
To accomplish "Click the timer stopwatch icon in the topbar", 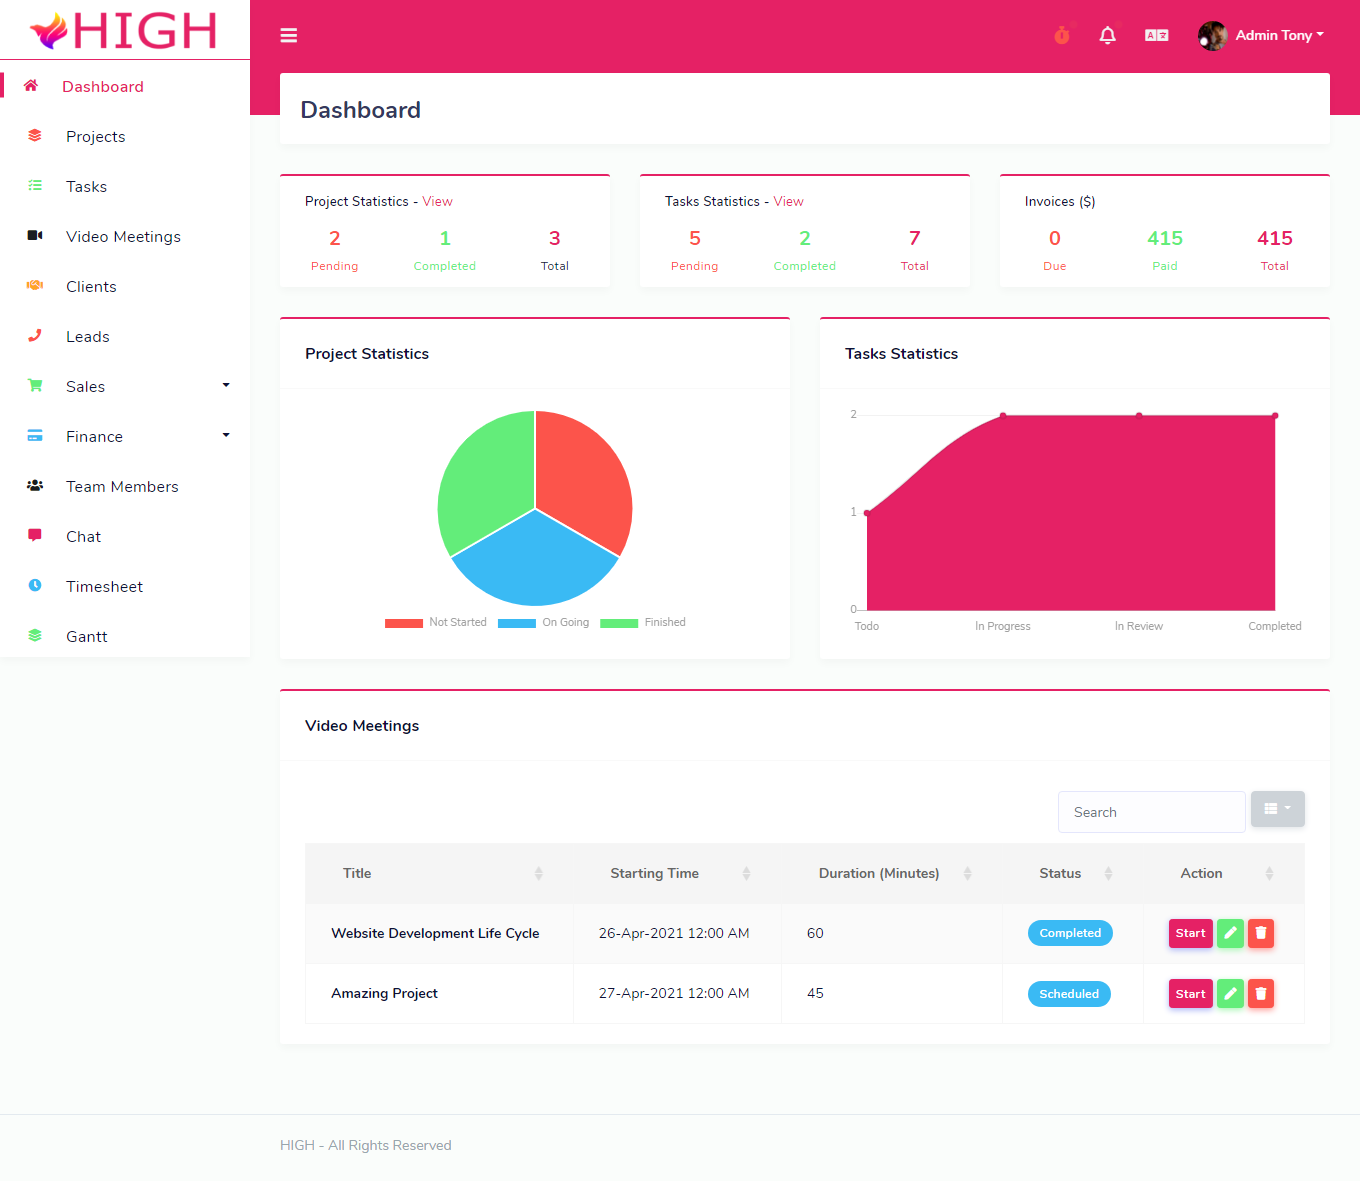I will tap(1061, 35).
